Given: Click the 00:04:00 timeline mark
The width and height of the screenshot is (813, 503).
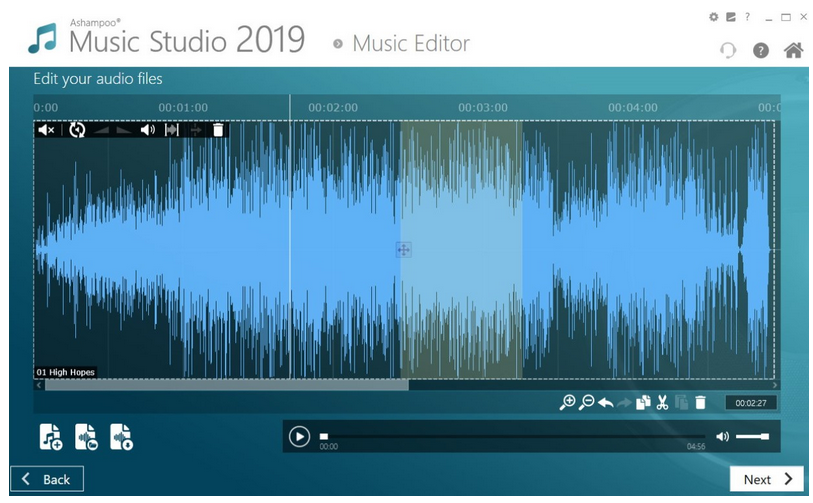Looking at the screenshot, I should coord(633,108).
